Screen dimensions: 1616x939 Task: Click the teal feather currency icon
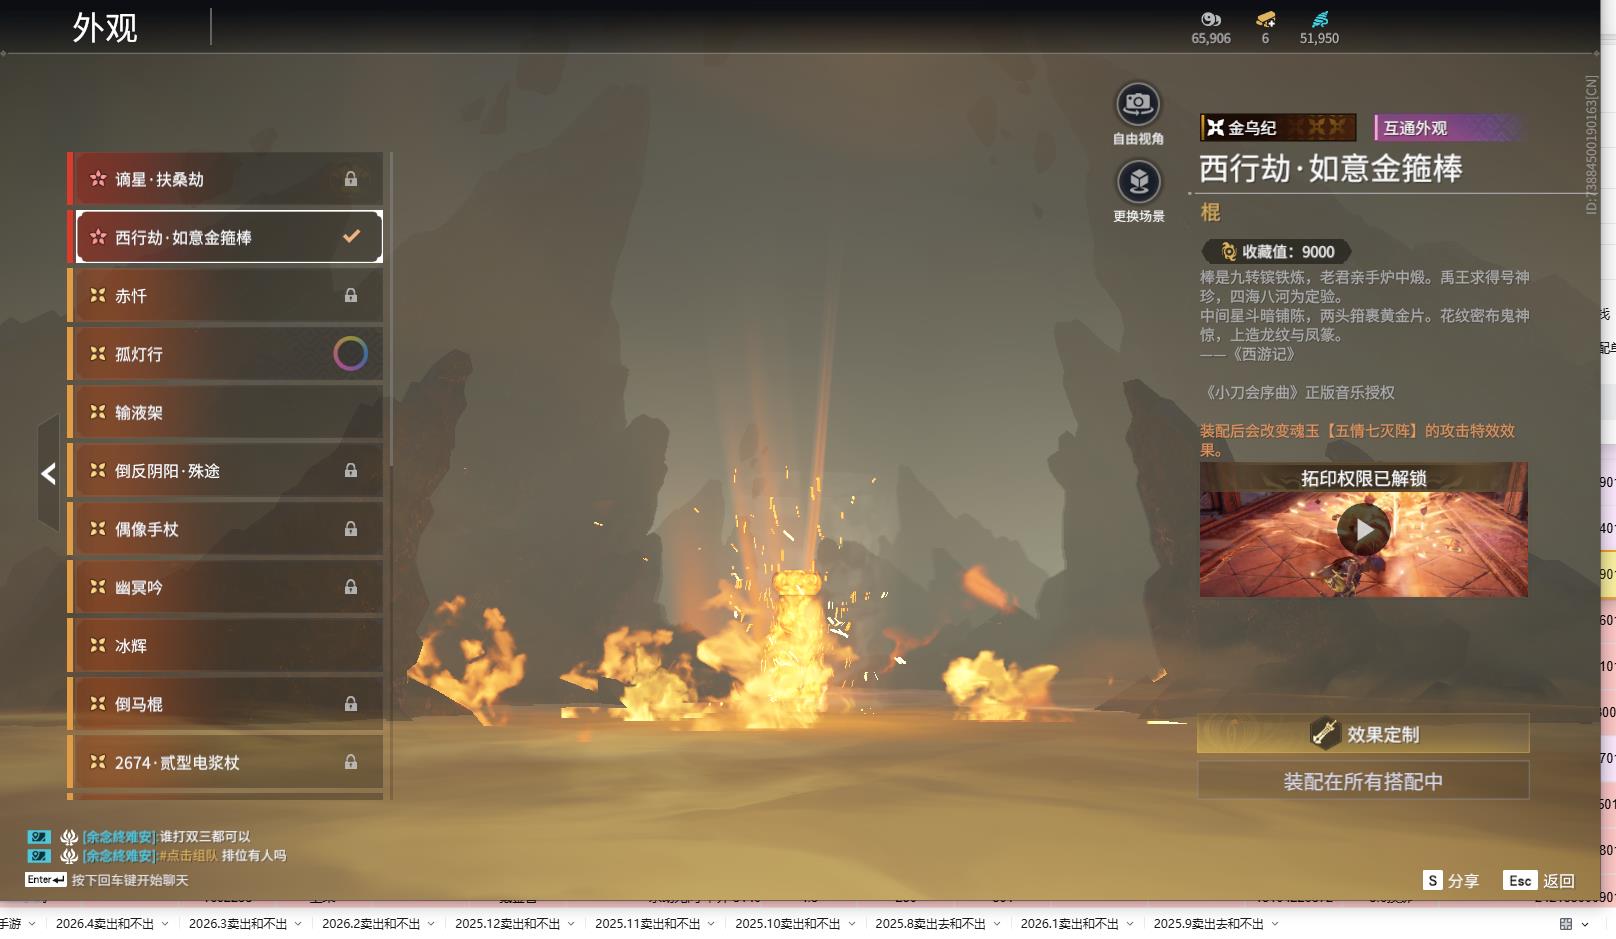pos(1320,19)
